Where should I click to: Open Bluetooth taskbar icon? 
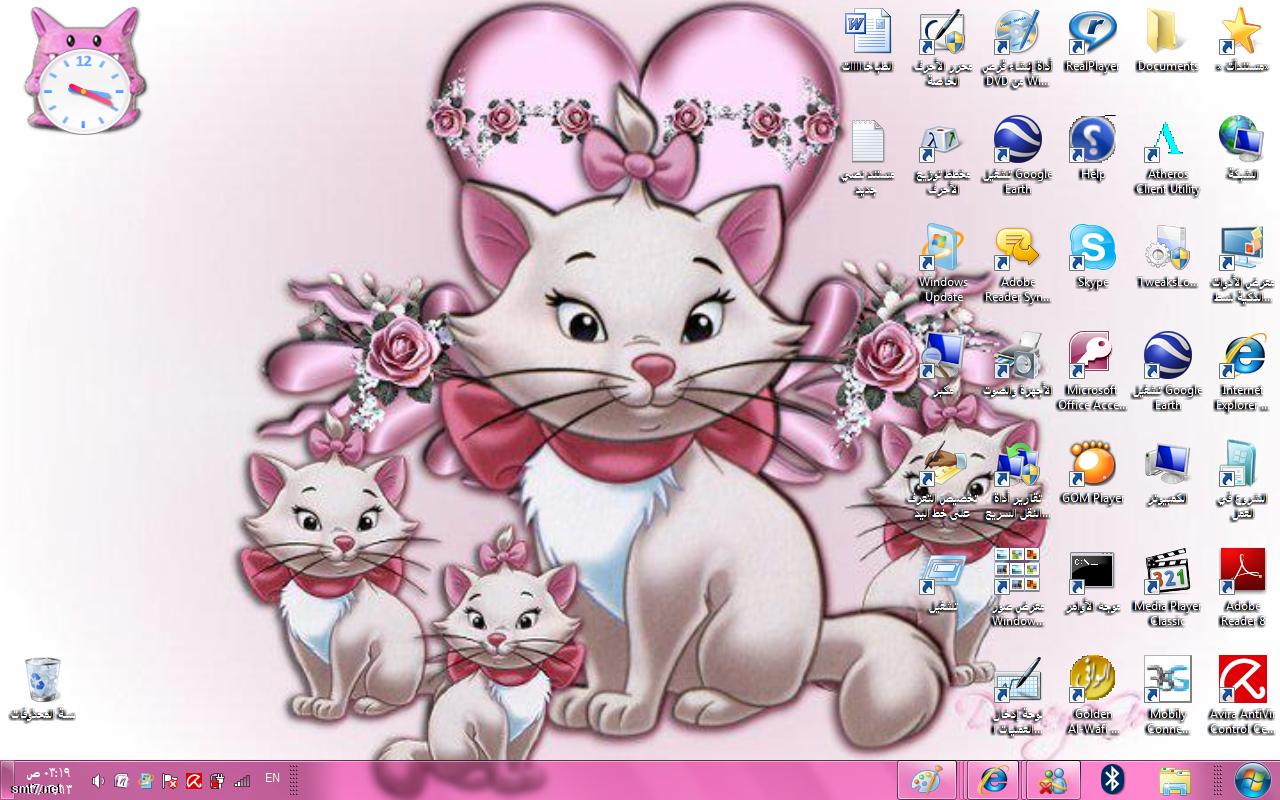(1112, 780)
